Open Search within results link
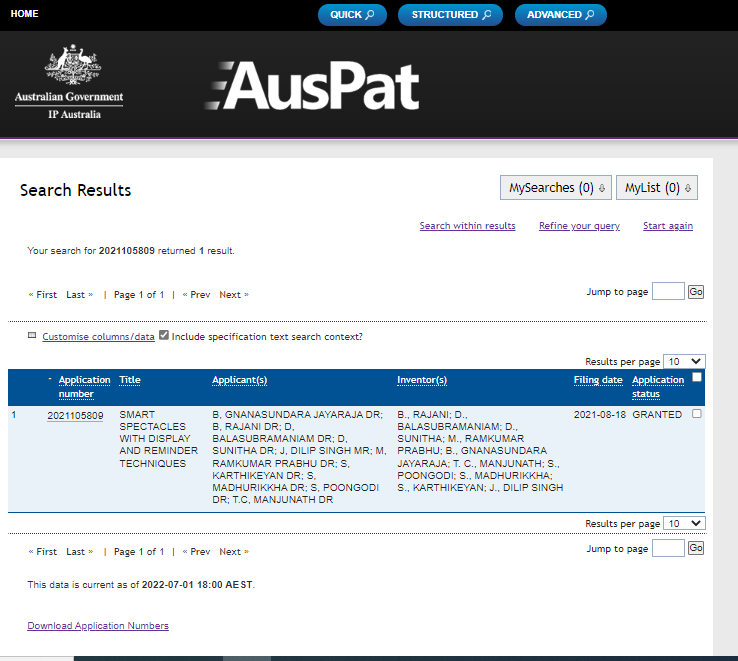Image resolution: width=738 pixels, height=661 pixels. tap(467, 226)
